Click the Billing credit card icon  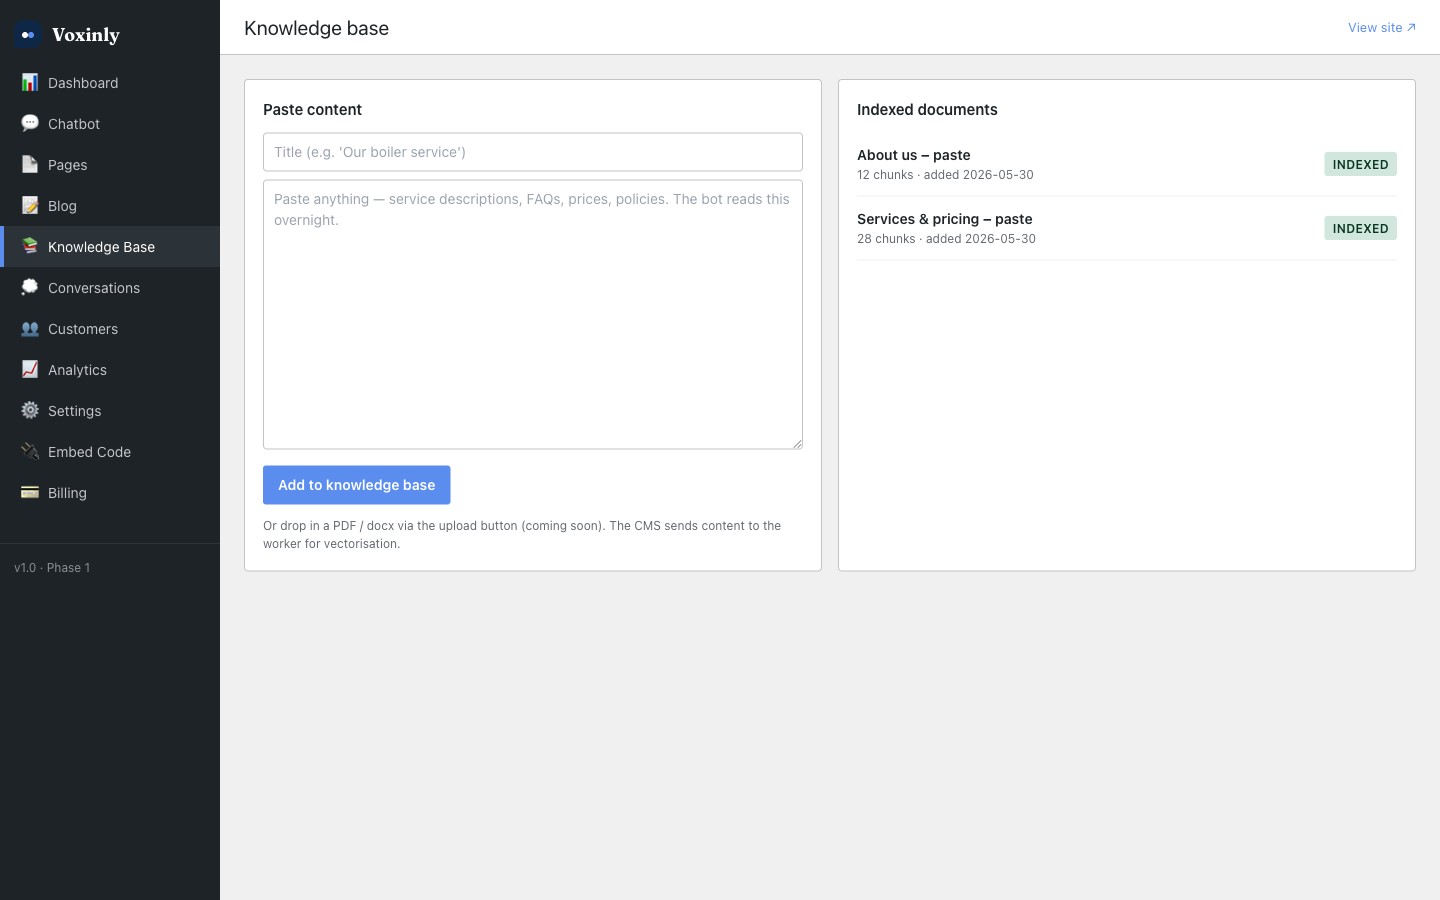[30, 492]
